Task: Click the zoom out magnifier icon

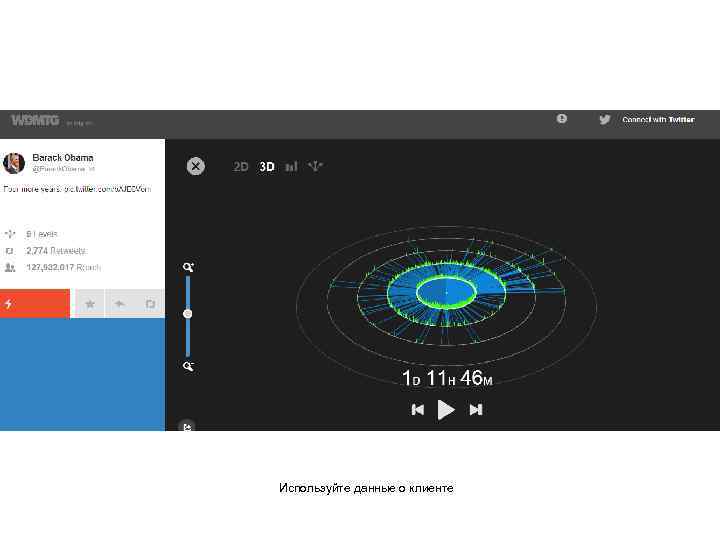Action: (x=188, y=366)
